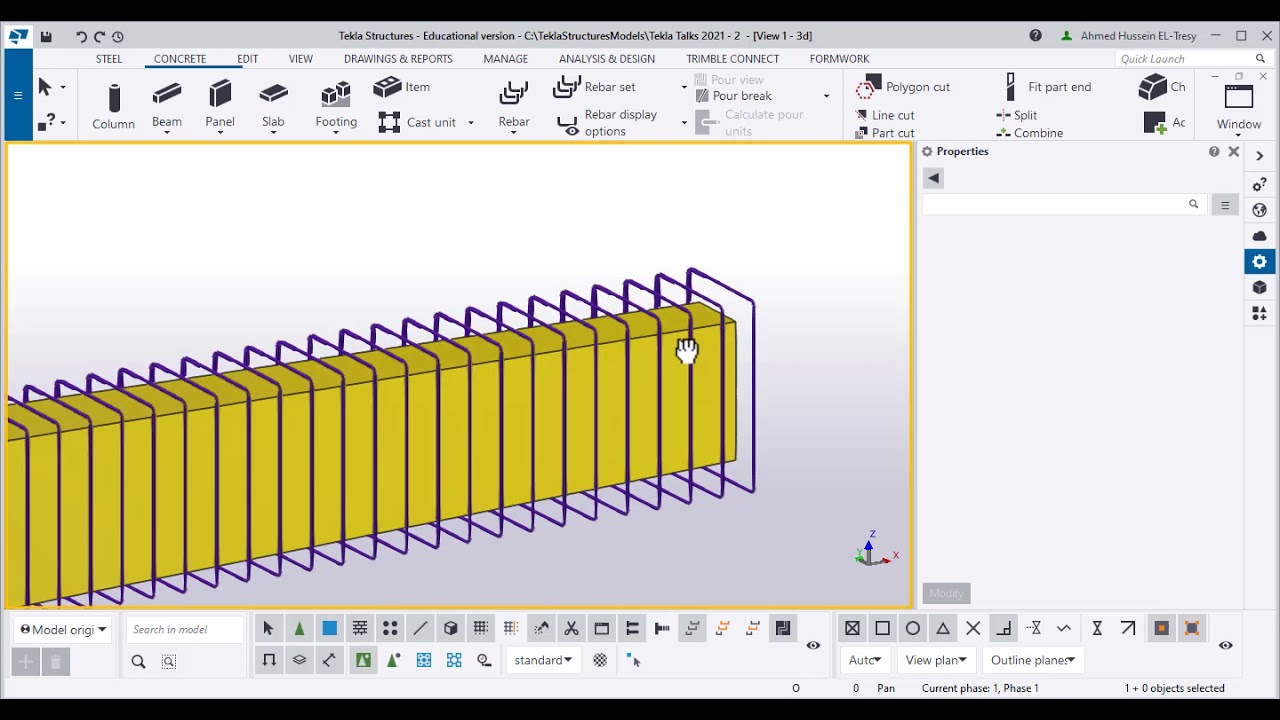Select the Column tool in ribbon
The width and height of the screenshot is (1280, 720).
tap(113, 107)
